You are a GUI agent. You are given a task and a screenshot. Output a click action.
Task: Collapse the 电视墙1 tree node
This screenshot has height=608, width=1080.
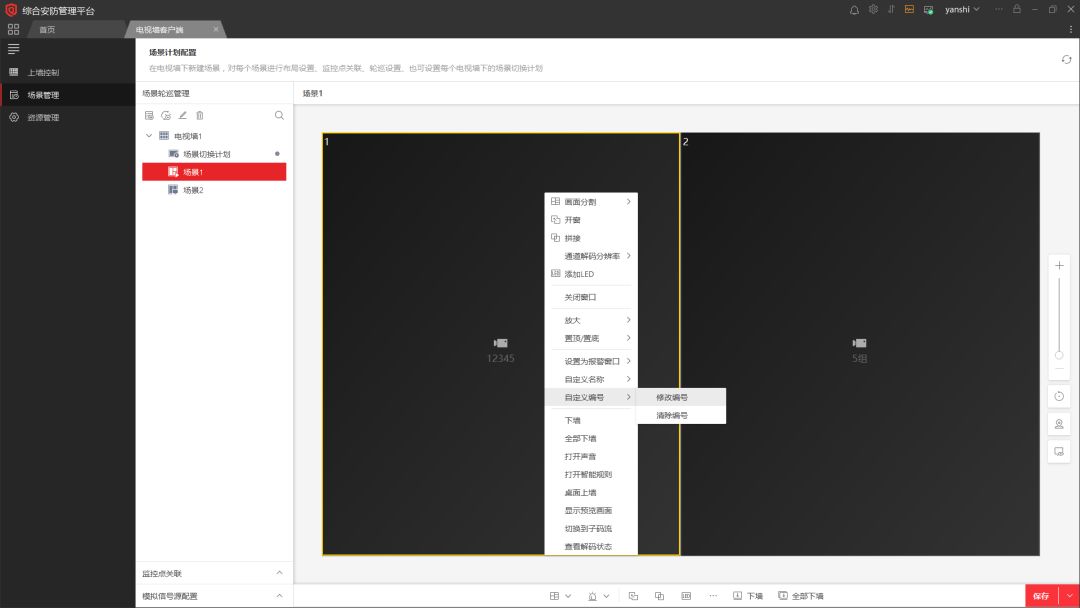(149, 136)
